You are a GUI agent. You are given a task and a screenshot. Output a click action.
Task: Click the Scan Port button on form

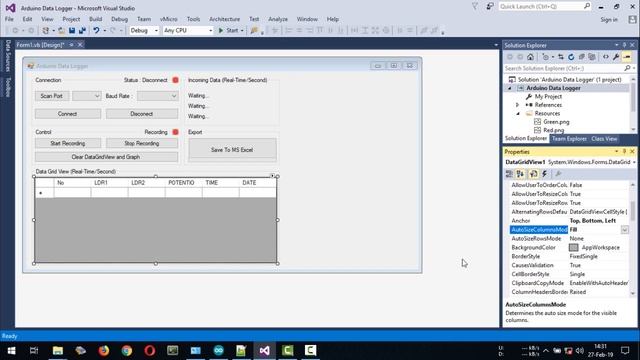[51, 96]
